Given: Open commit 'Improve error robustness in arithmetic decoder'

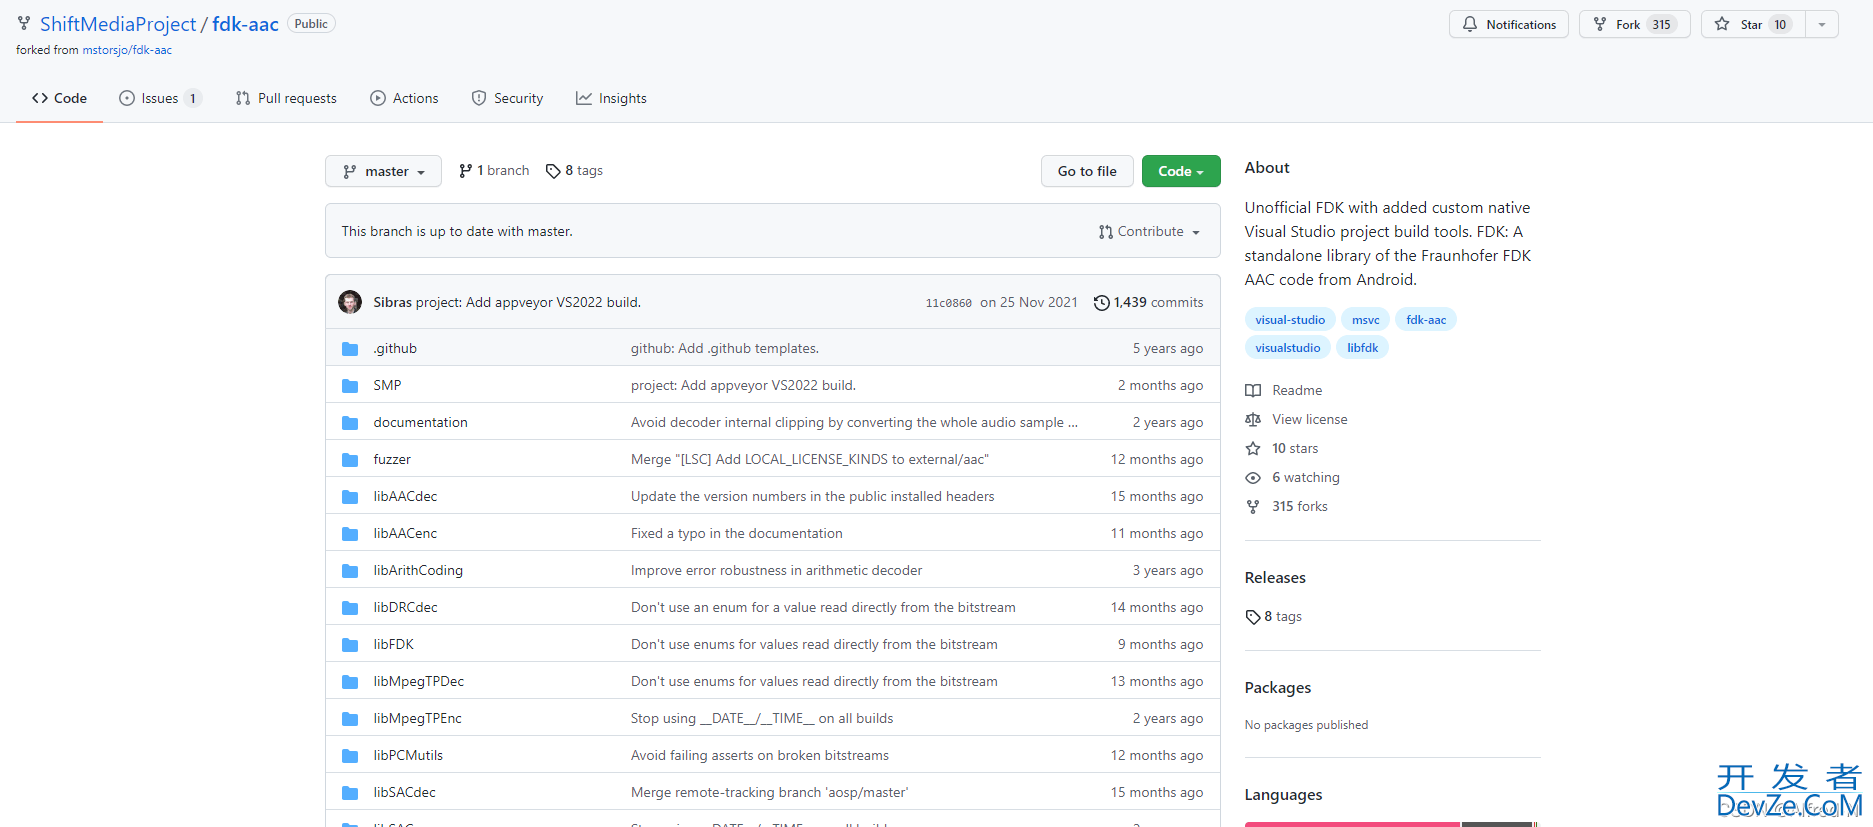Looking at the screenshot, I should coord(777,571).
